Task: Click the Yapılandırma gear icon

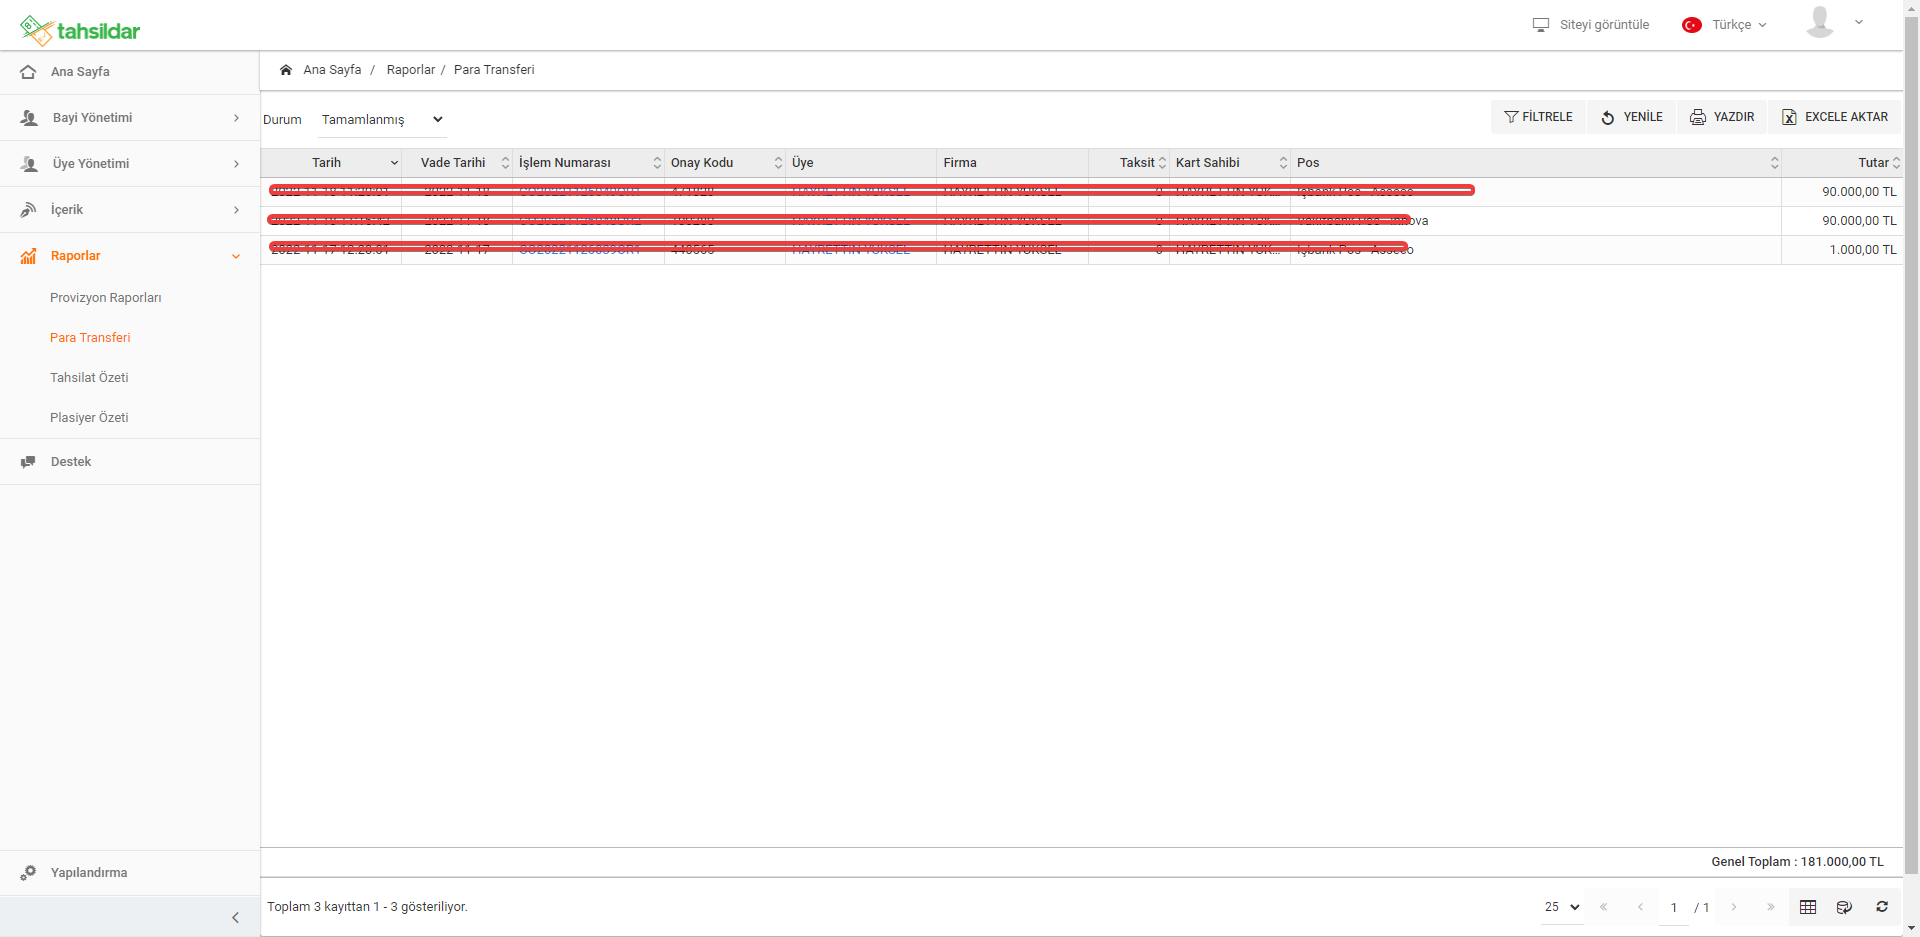Action: click(28, 873)
